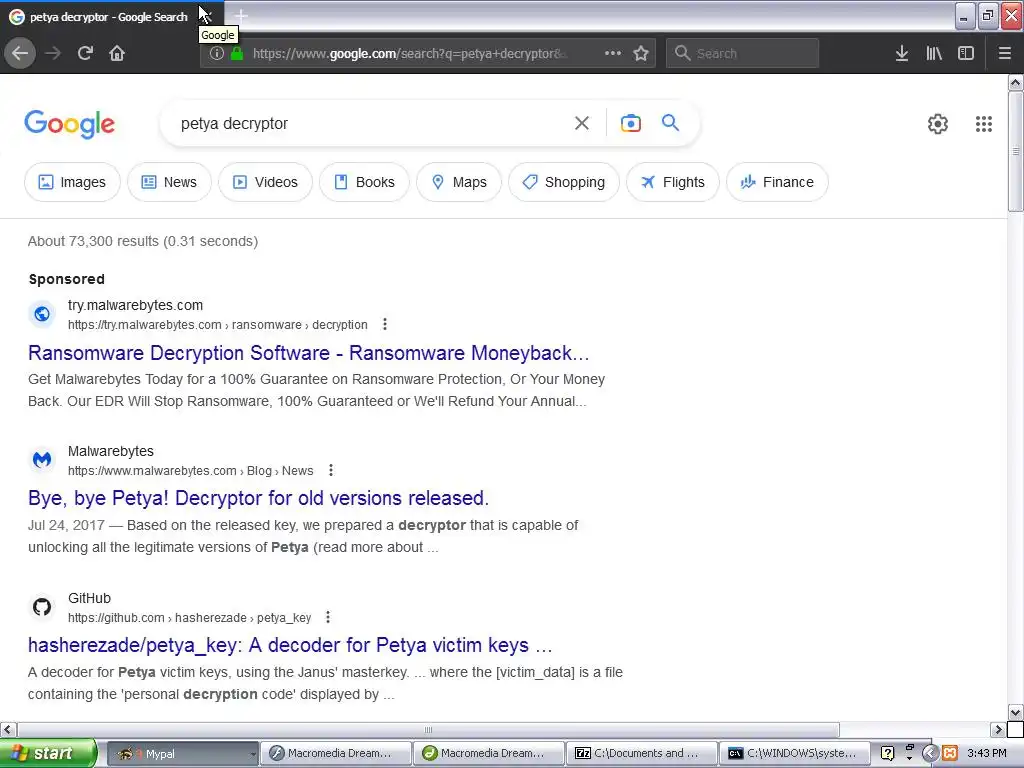Select the petya decryptor Google Search tab
This screenshot has height=768, width=1024.
point(108,17)
